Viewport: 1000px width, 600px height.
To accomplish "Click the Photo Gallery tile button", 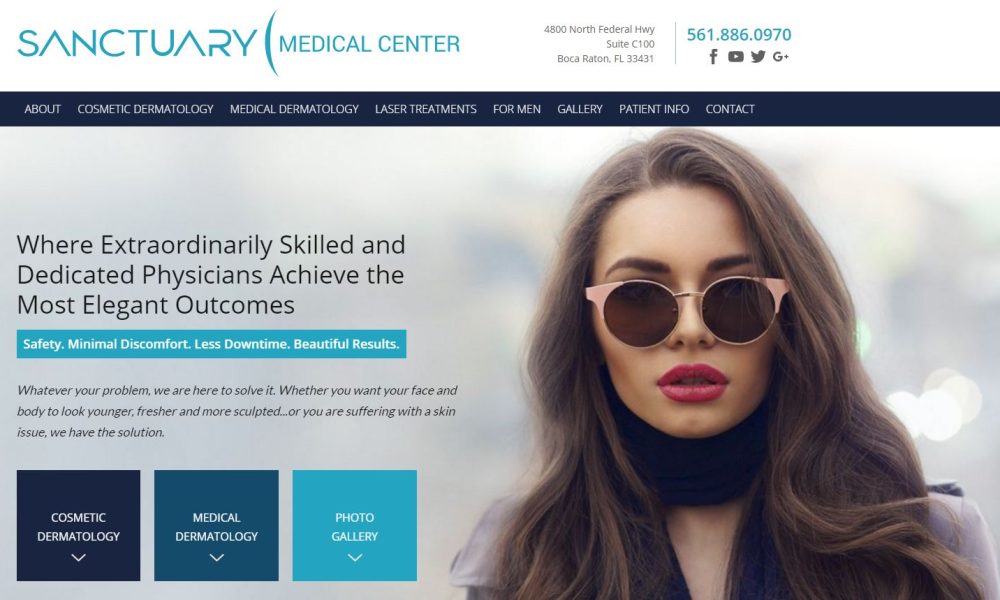I will 355,525.
